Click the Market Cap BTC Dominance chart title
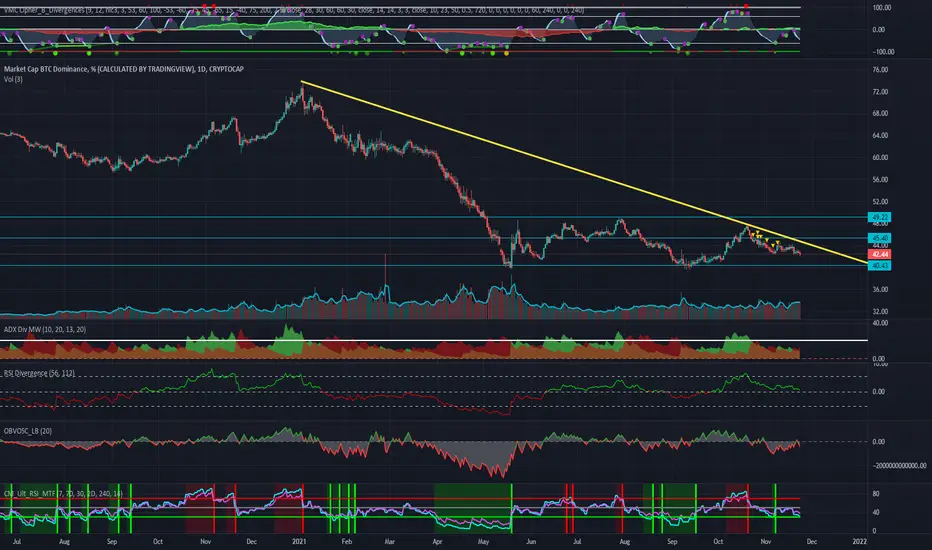Screen dimensions: 932x550 coord(124,69)
